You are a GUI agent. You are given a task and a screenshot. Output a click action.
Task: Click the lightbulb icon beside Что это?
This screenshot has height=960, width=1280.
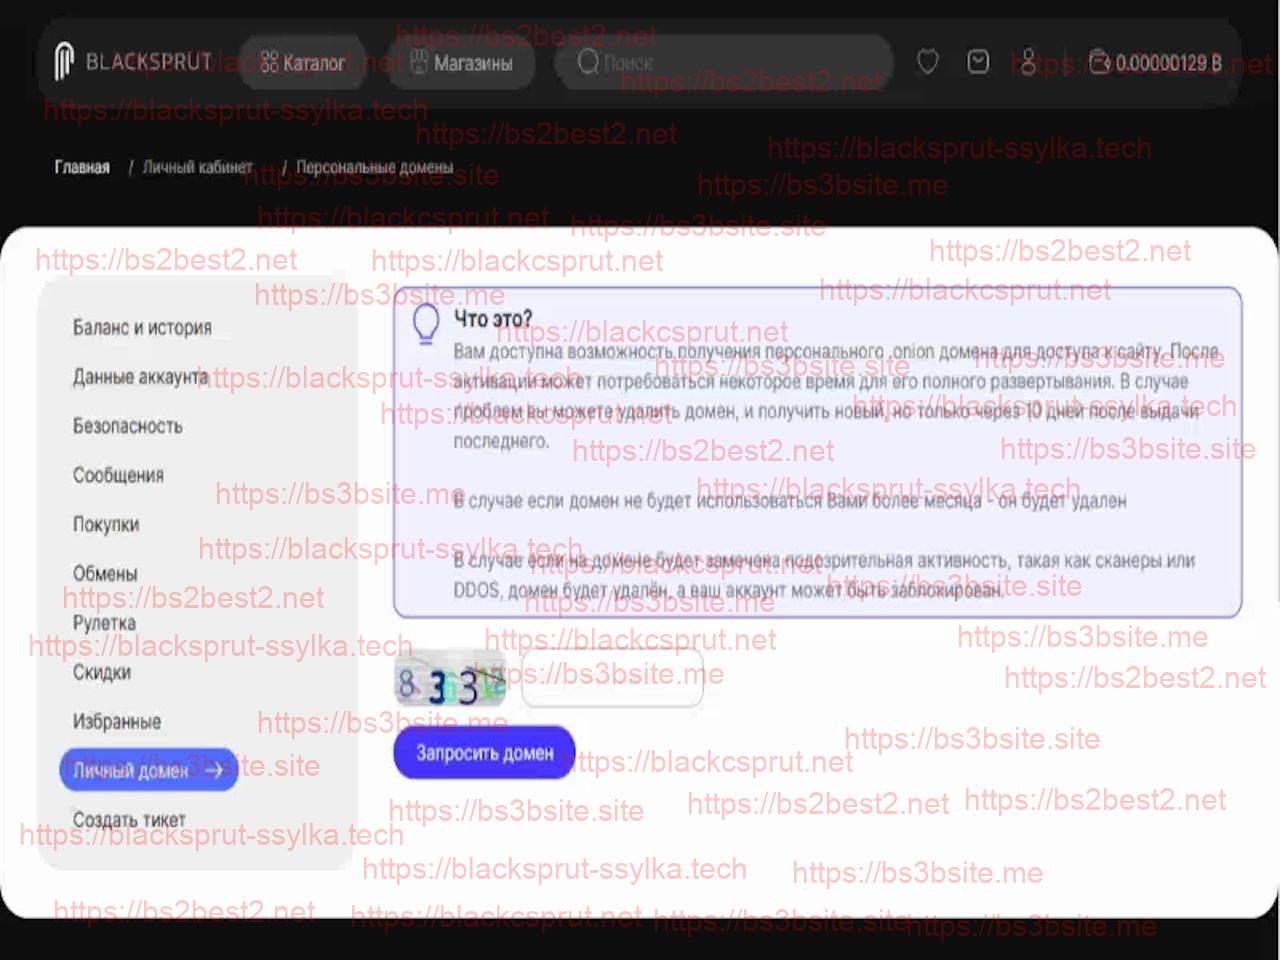coord(427,323)
